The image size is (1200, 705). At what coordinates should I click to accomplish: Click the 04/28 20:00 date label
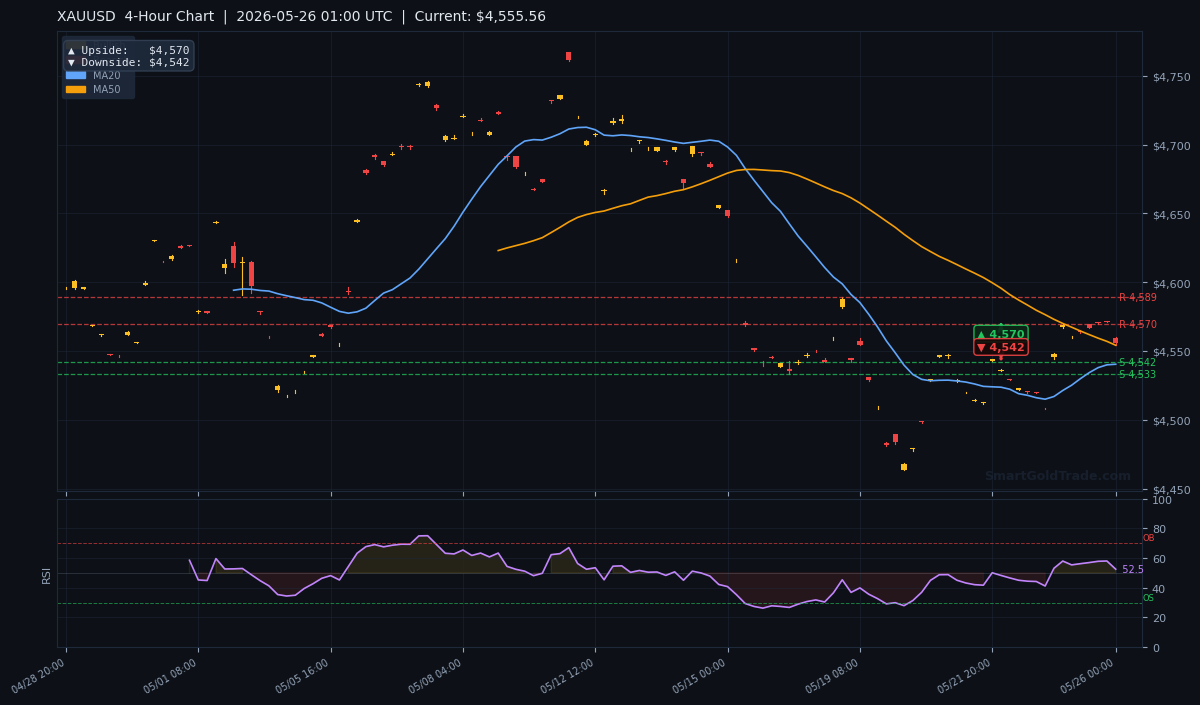pos(39,677)
